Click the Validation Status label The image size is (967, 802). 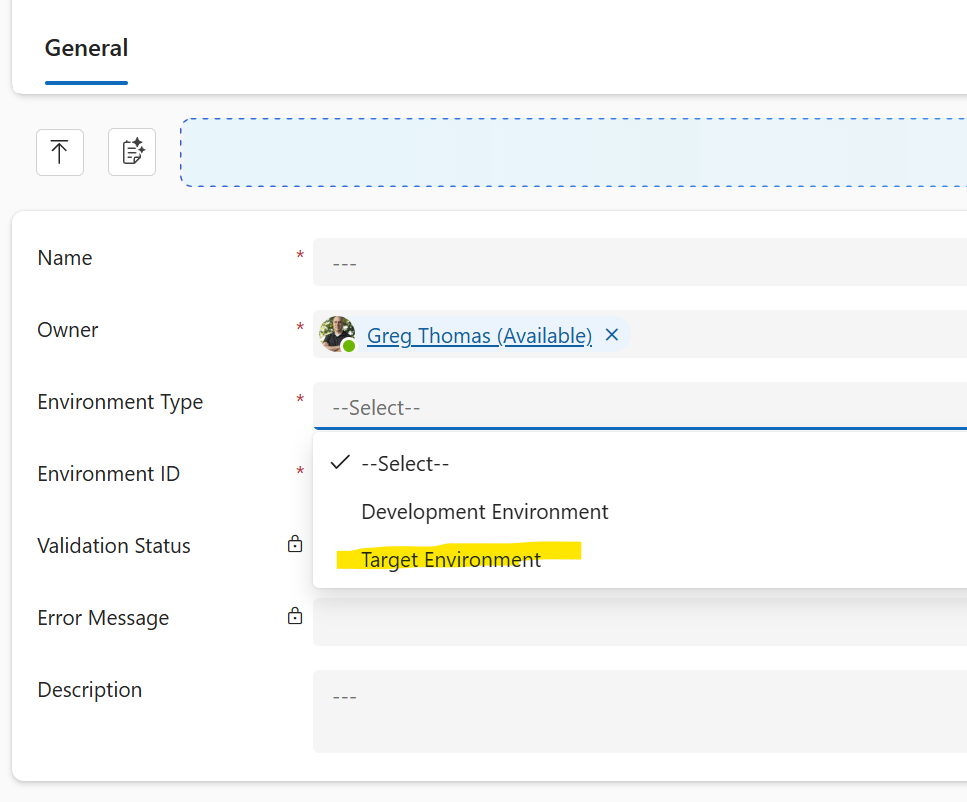click(x=114, y=546)
